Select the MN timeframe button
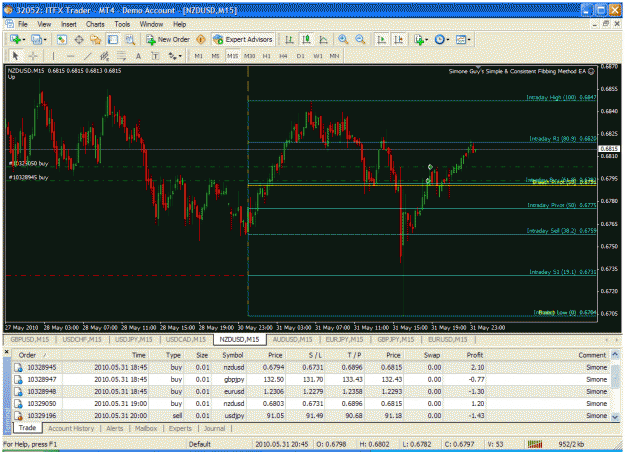 pos(334,56)
